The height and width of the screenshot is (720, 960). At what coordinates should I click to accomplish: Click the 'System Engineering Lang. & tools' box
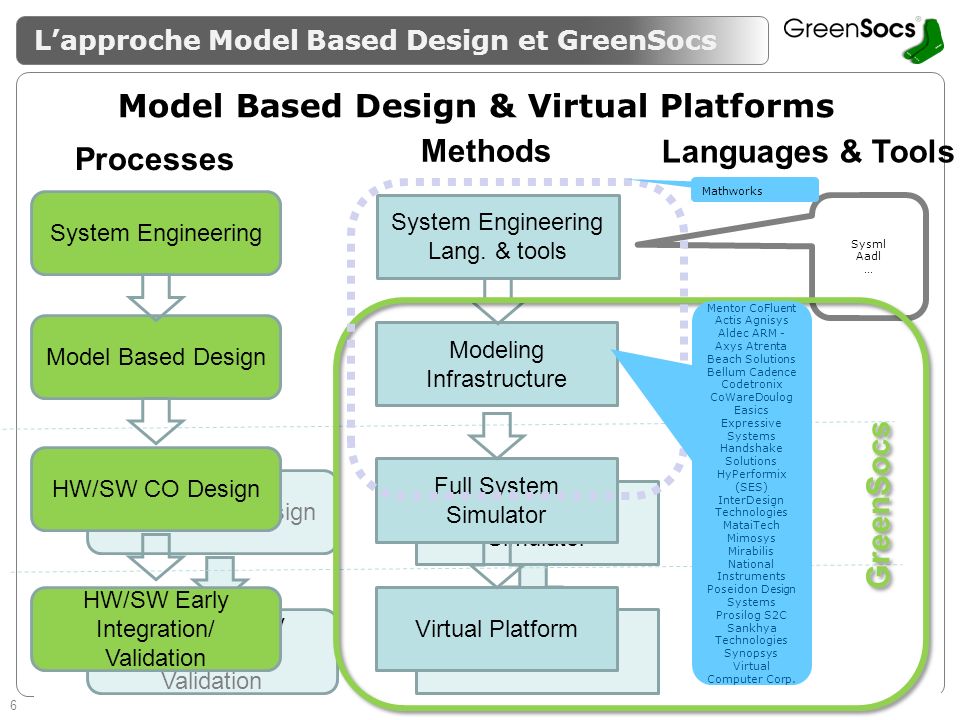pos(498,237)
